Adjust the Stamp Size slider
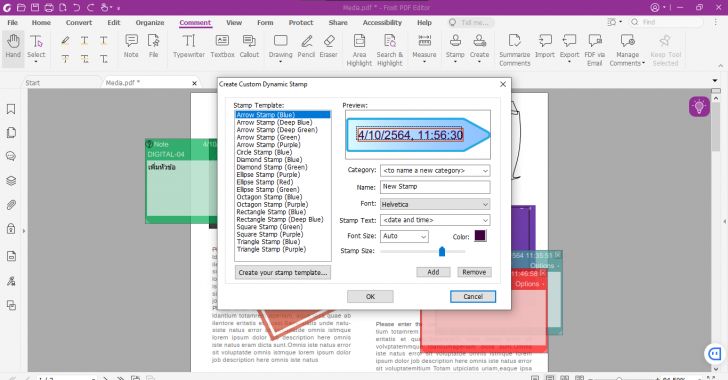728x380 pixels. coord(442,251)
